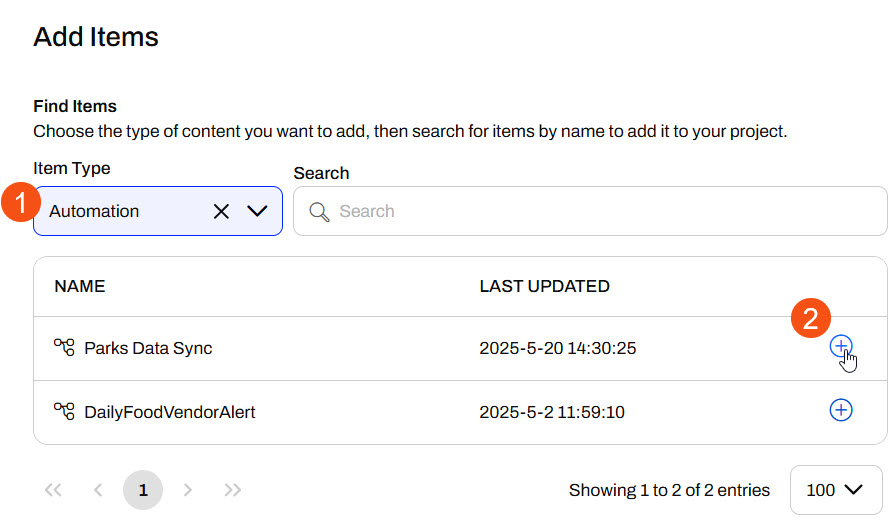Click the search magnifier icon
The width and height of the screenshot is (896, 529).
point(319,212)
